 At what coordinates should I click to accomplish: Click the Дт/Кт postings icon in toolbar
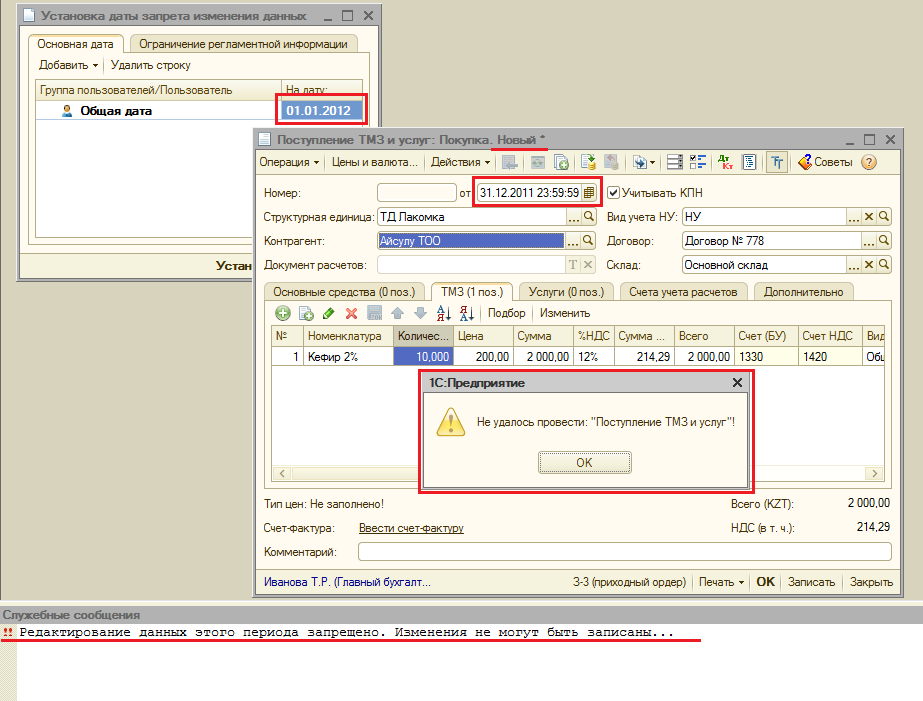click(x=725, y=162)
